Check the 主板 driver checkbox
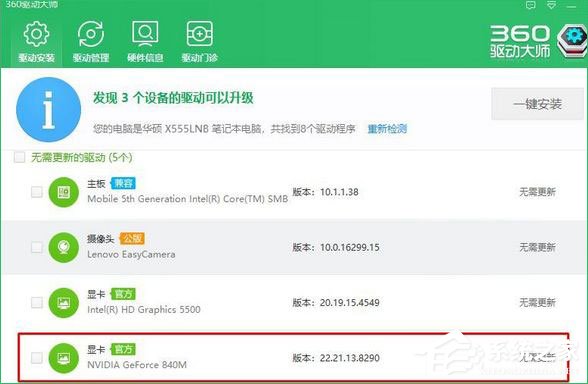 coord(37,192)
